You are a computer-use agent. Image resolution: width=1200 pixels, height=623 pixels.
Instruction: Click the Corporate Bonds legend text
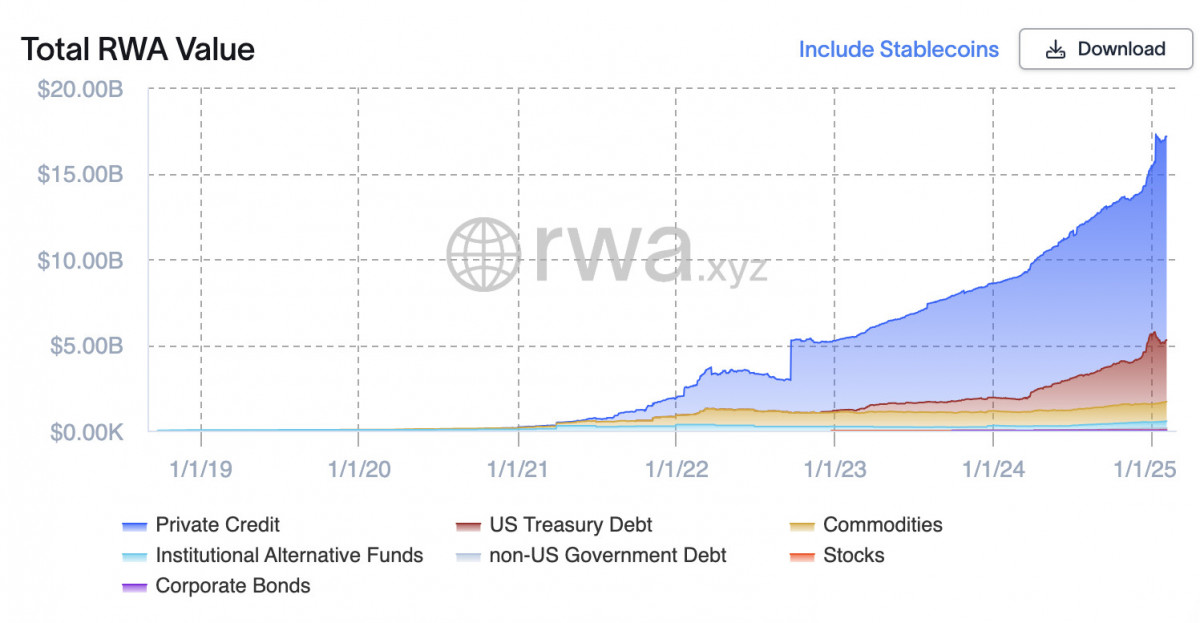pyautogui.click(x=233, y=586)
